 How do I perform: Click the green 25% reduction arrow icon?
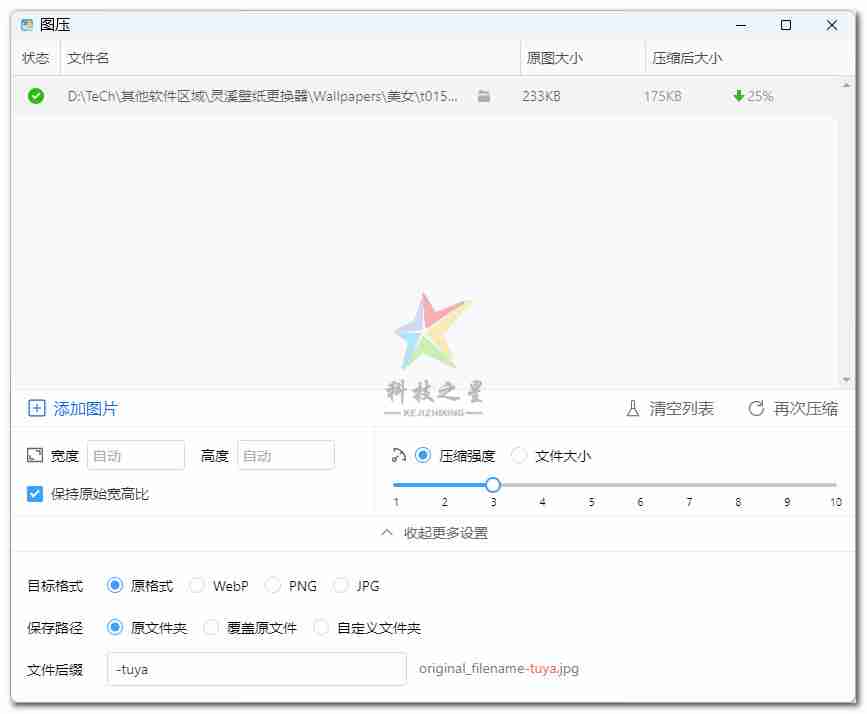(738, 96)
